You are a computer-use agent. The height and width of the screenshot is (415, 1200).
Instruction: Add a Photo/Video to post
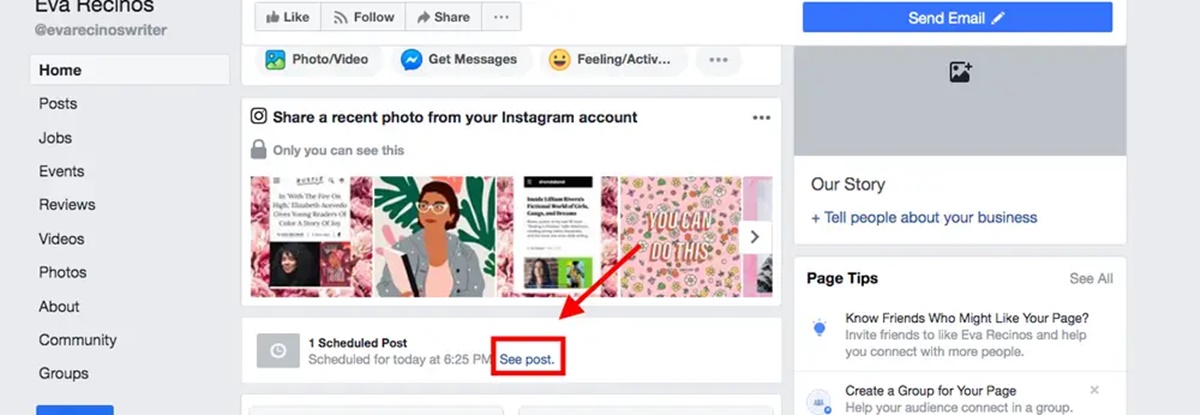[x=318, y=60]
